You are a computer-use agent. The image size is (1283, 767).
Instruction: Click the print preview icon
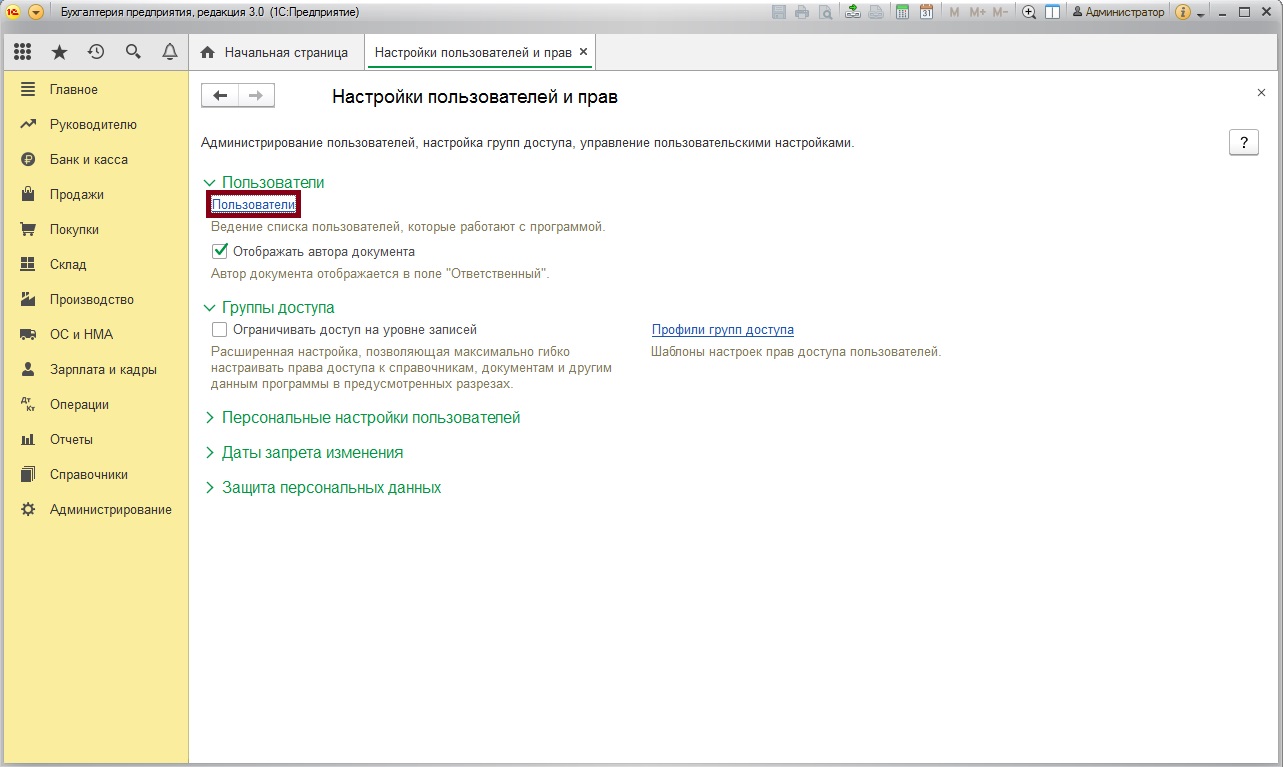click(825, 12)
